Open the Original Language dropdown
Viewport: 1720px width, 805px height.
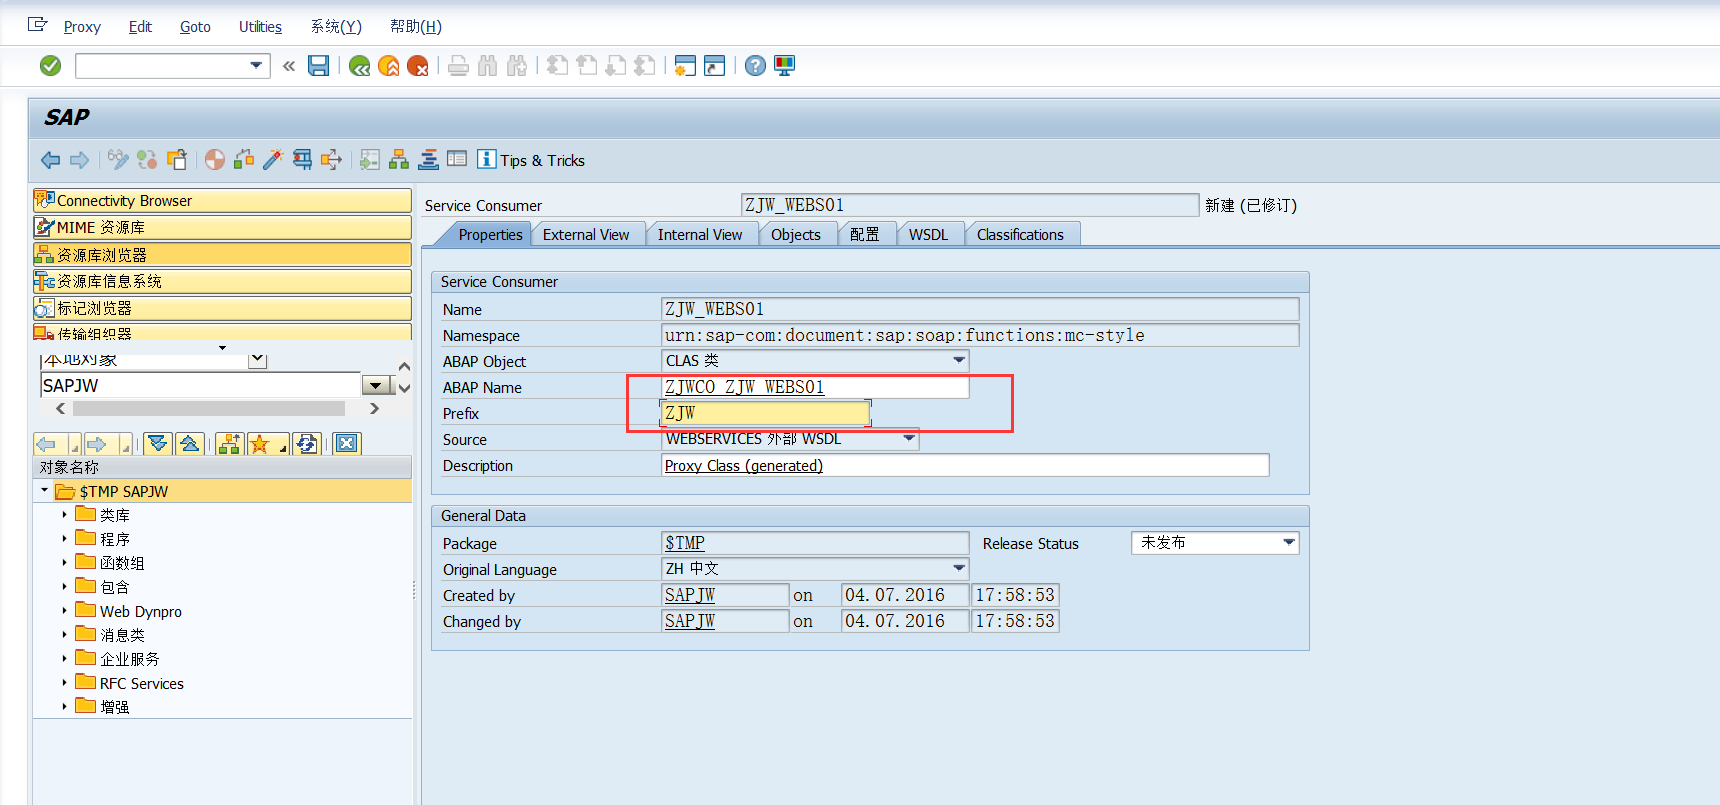click(959, 568)
